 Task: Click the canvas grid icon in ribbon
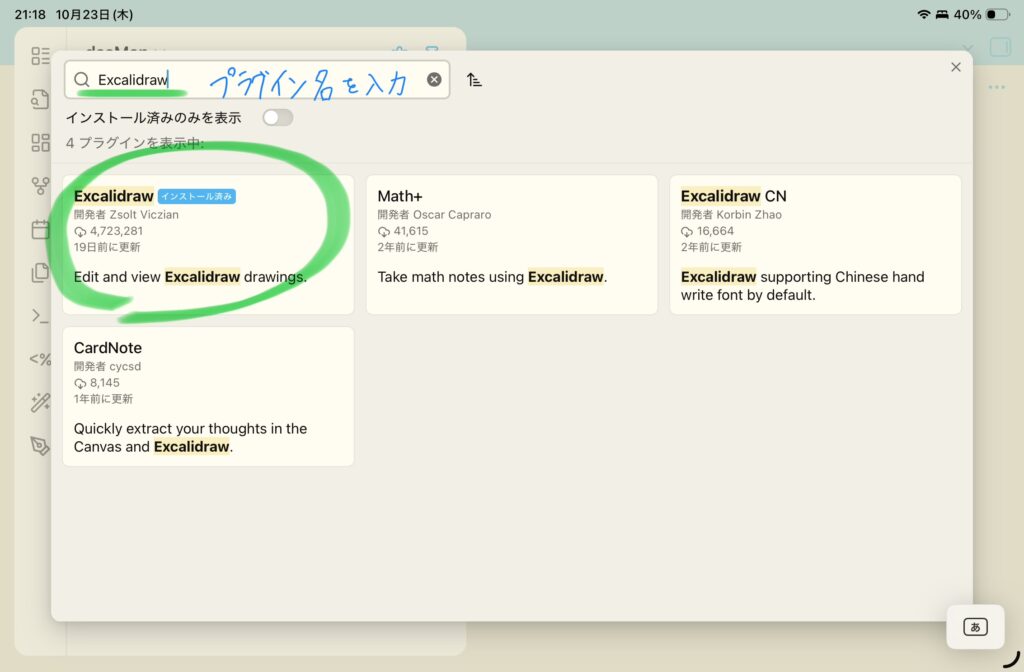(40, 142)
